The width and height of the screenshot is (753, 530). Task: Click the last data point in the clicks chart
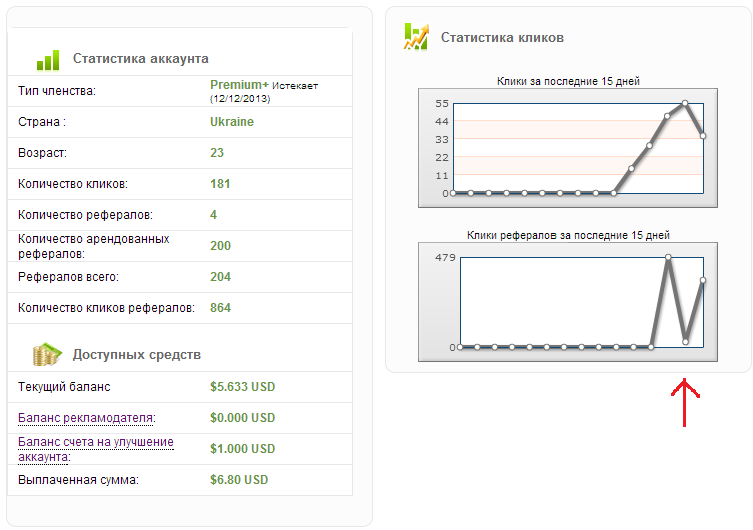703,135
